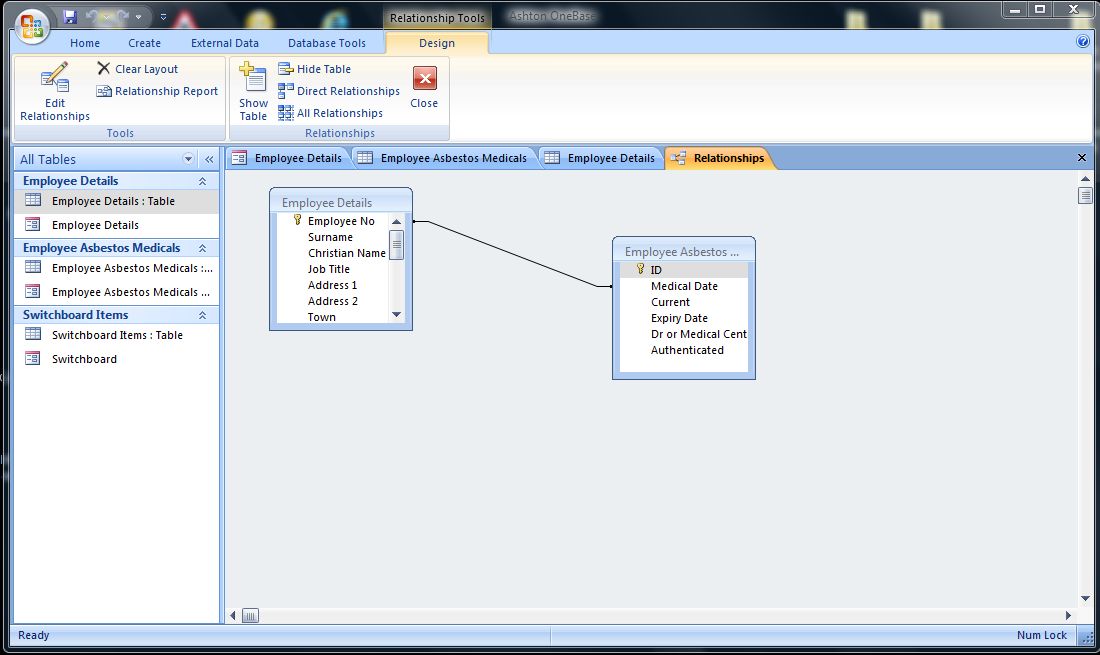
Task: Save with the Quick Access floppy icon
Action: click(x=69, y=16)
